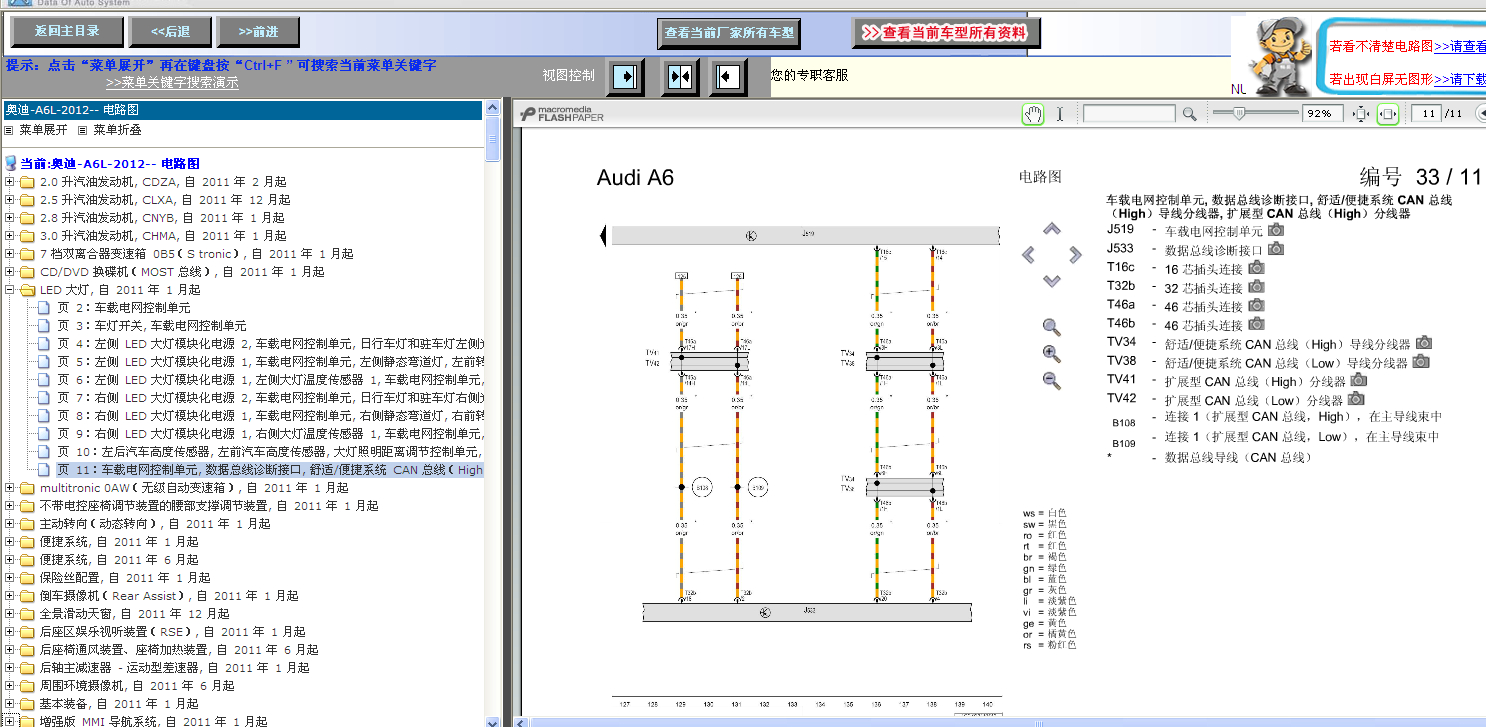Pan the diagram up with the up arrow
The width and height of the screenshot is (1486, 727).
coord(1051,229)
